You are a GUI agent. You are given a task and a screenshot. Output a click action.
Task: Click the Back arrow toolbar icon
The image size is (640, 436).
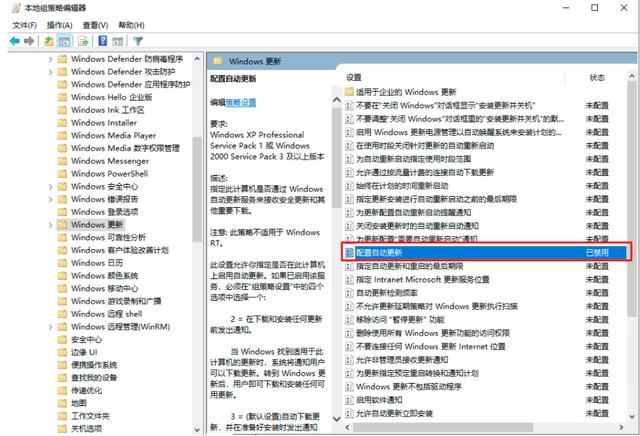[x=15, y=41]
